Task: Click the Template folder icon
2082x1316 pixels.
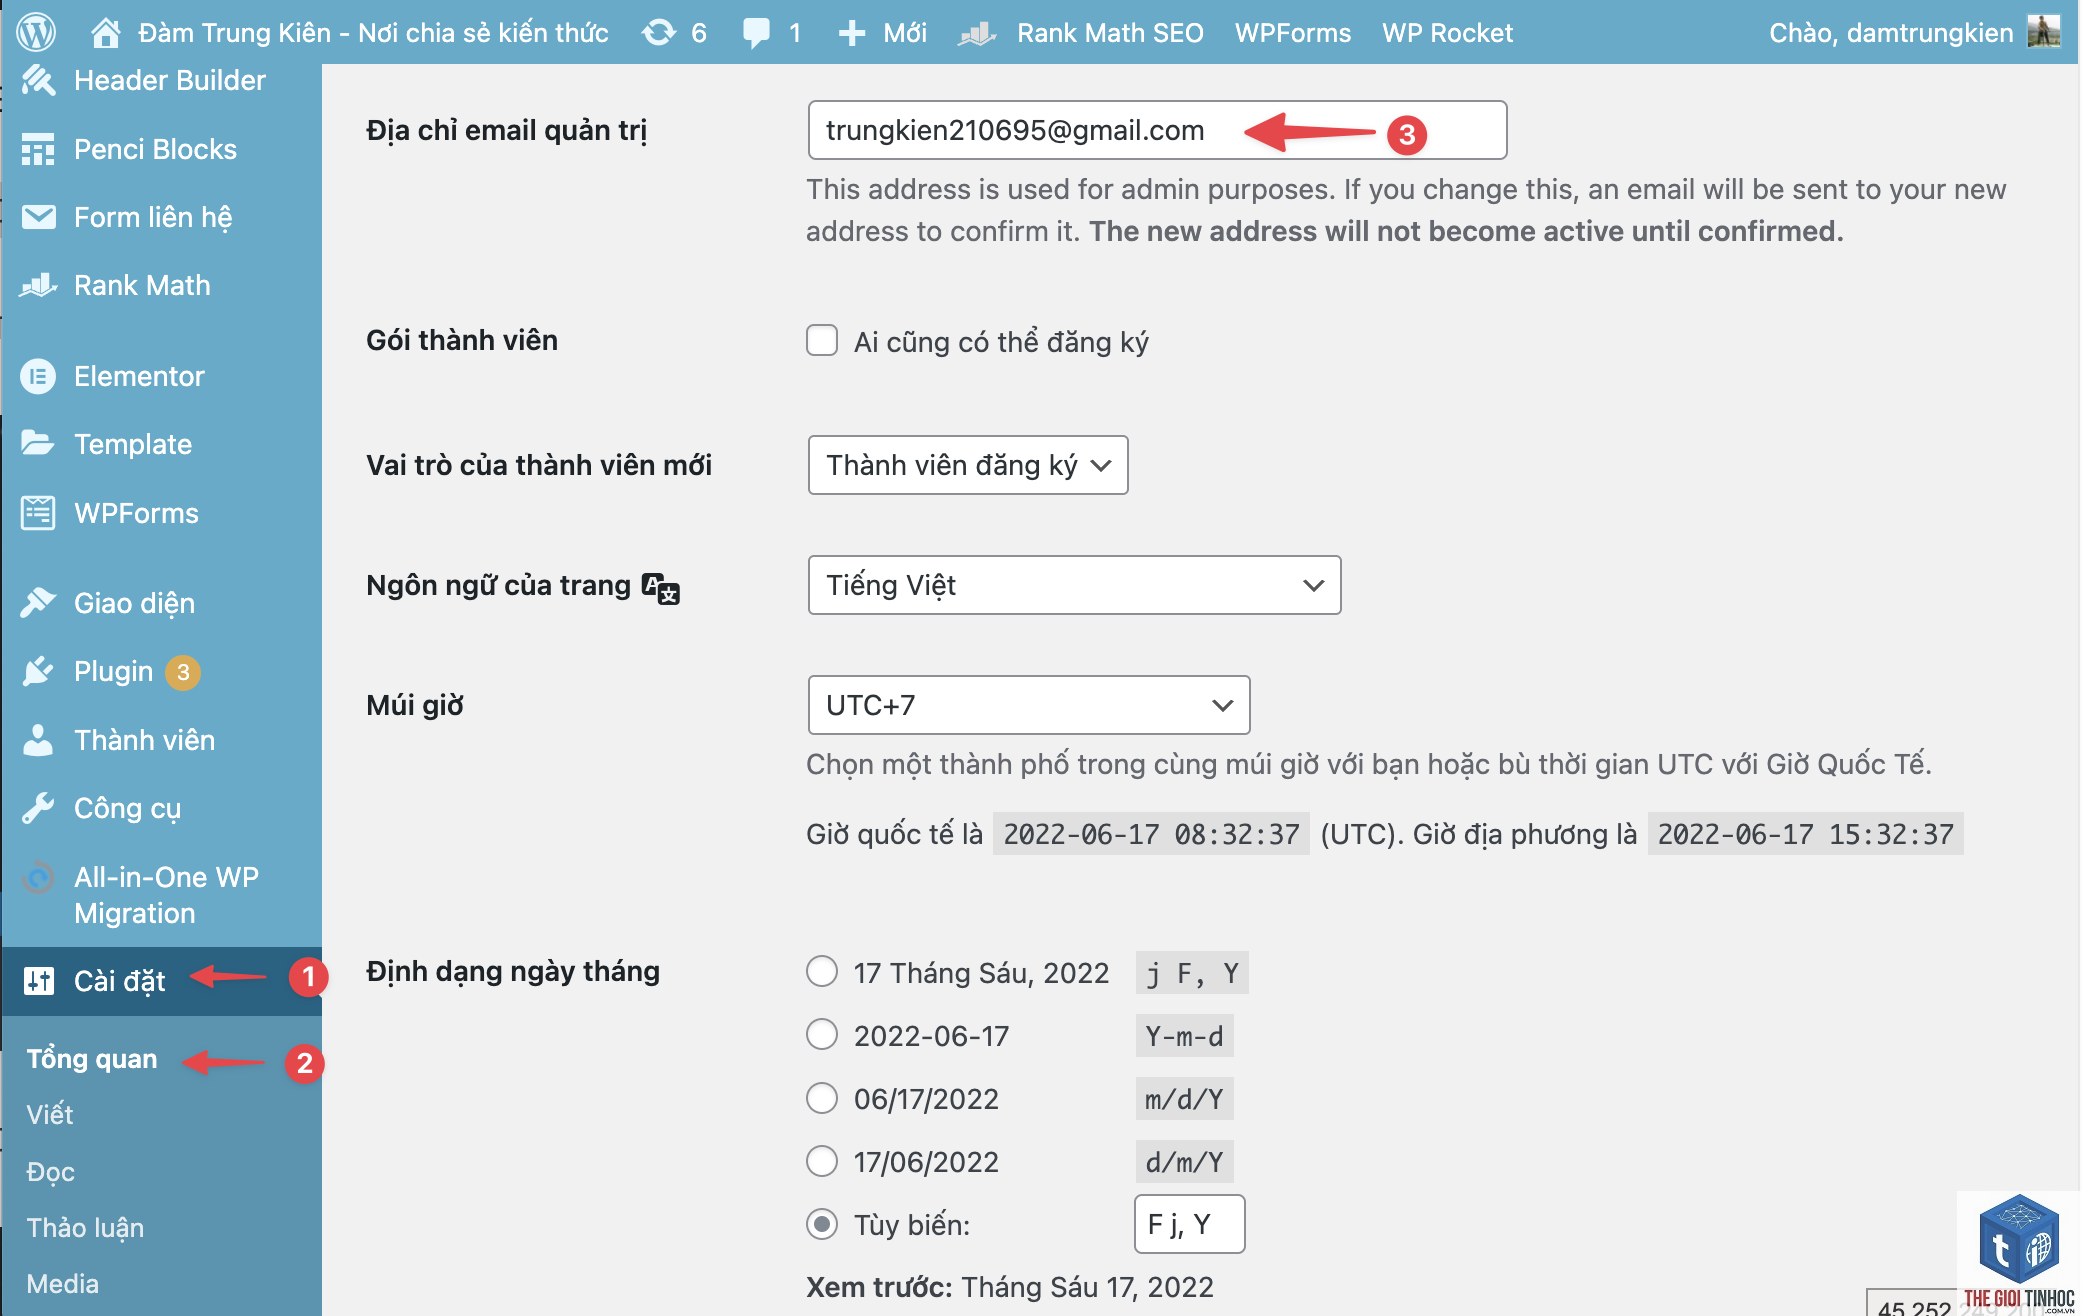Action: (x=38, y=443)
